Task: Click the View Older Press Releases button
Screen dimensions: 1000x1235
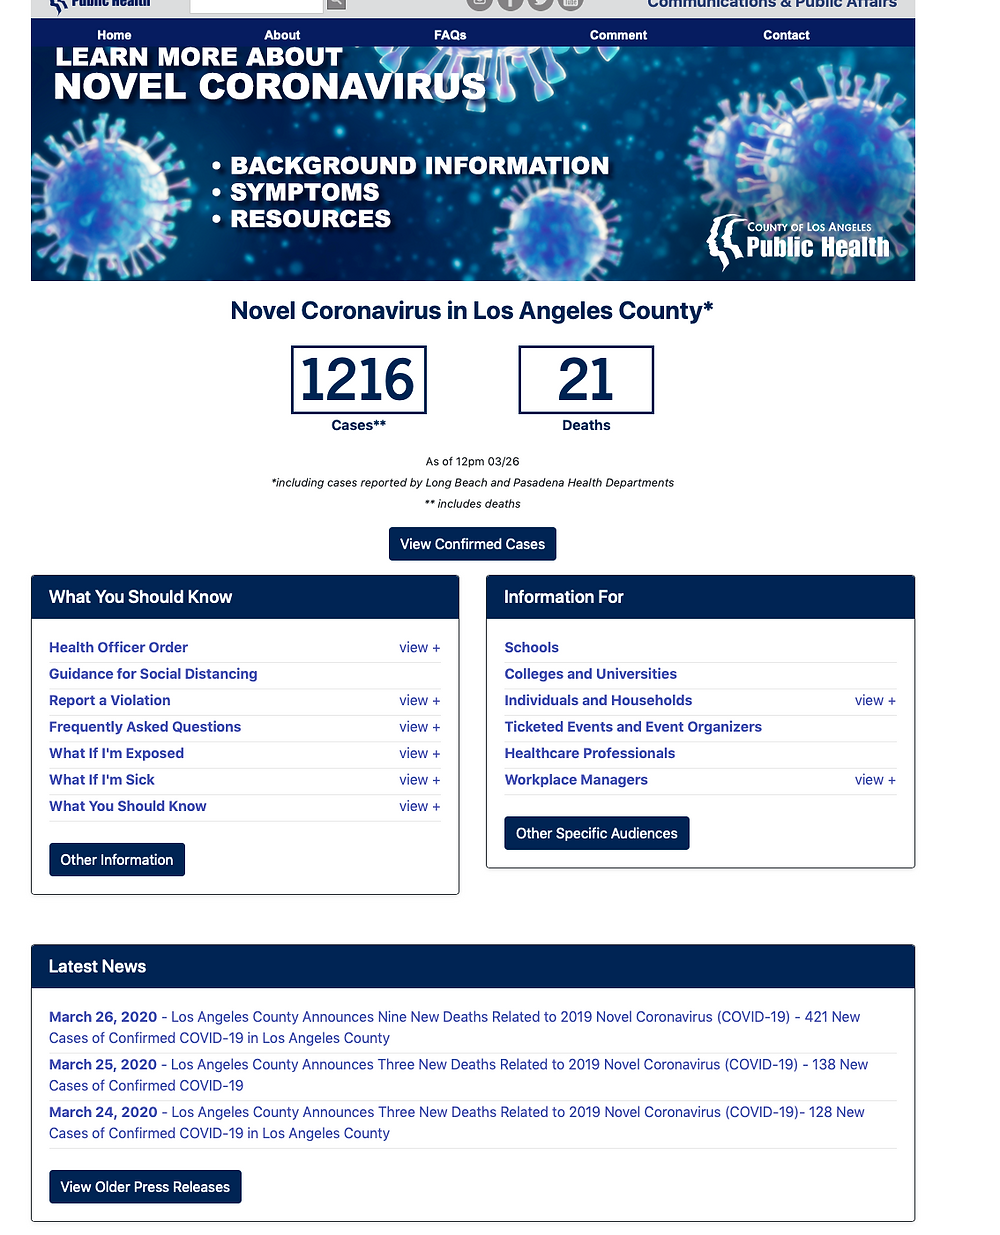Action: pos(145,1187)
